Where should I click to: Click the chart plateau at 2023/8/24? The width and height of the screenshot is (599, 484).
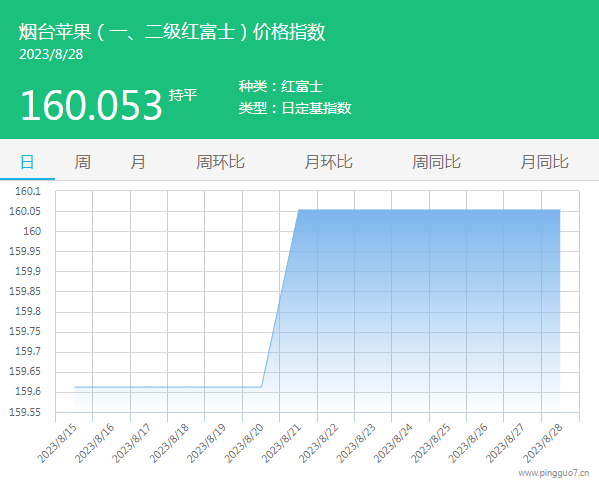[411, 209]
